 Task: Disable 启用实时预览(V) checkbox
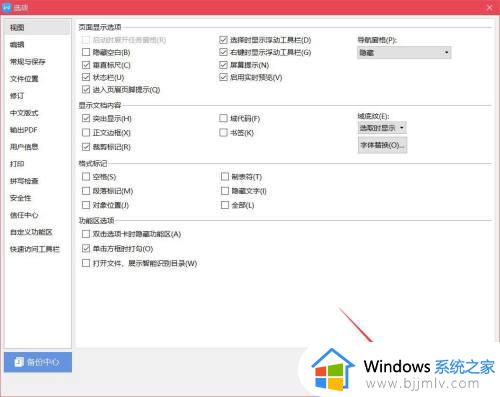click(223, 77)
